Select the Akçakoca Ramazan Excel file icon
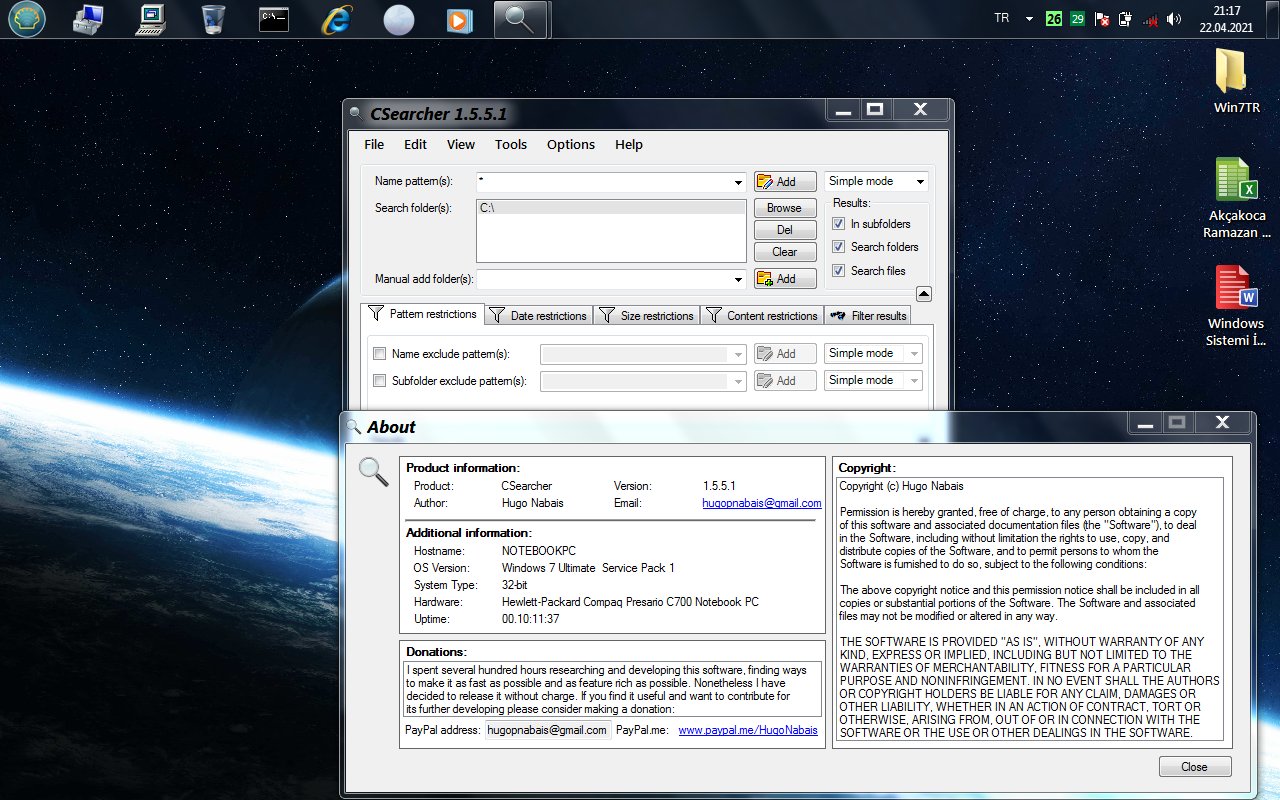 tap(1236, 198)
